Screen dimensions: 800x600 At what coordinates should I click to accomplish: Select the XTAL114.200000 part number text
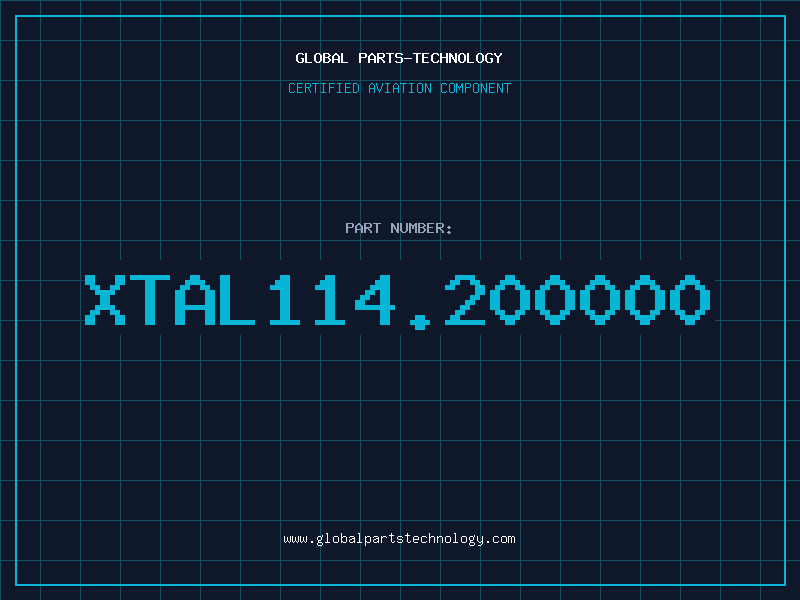click(399, 300)
